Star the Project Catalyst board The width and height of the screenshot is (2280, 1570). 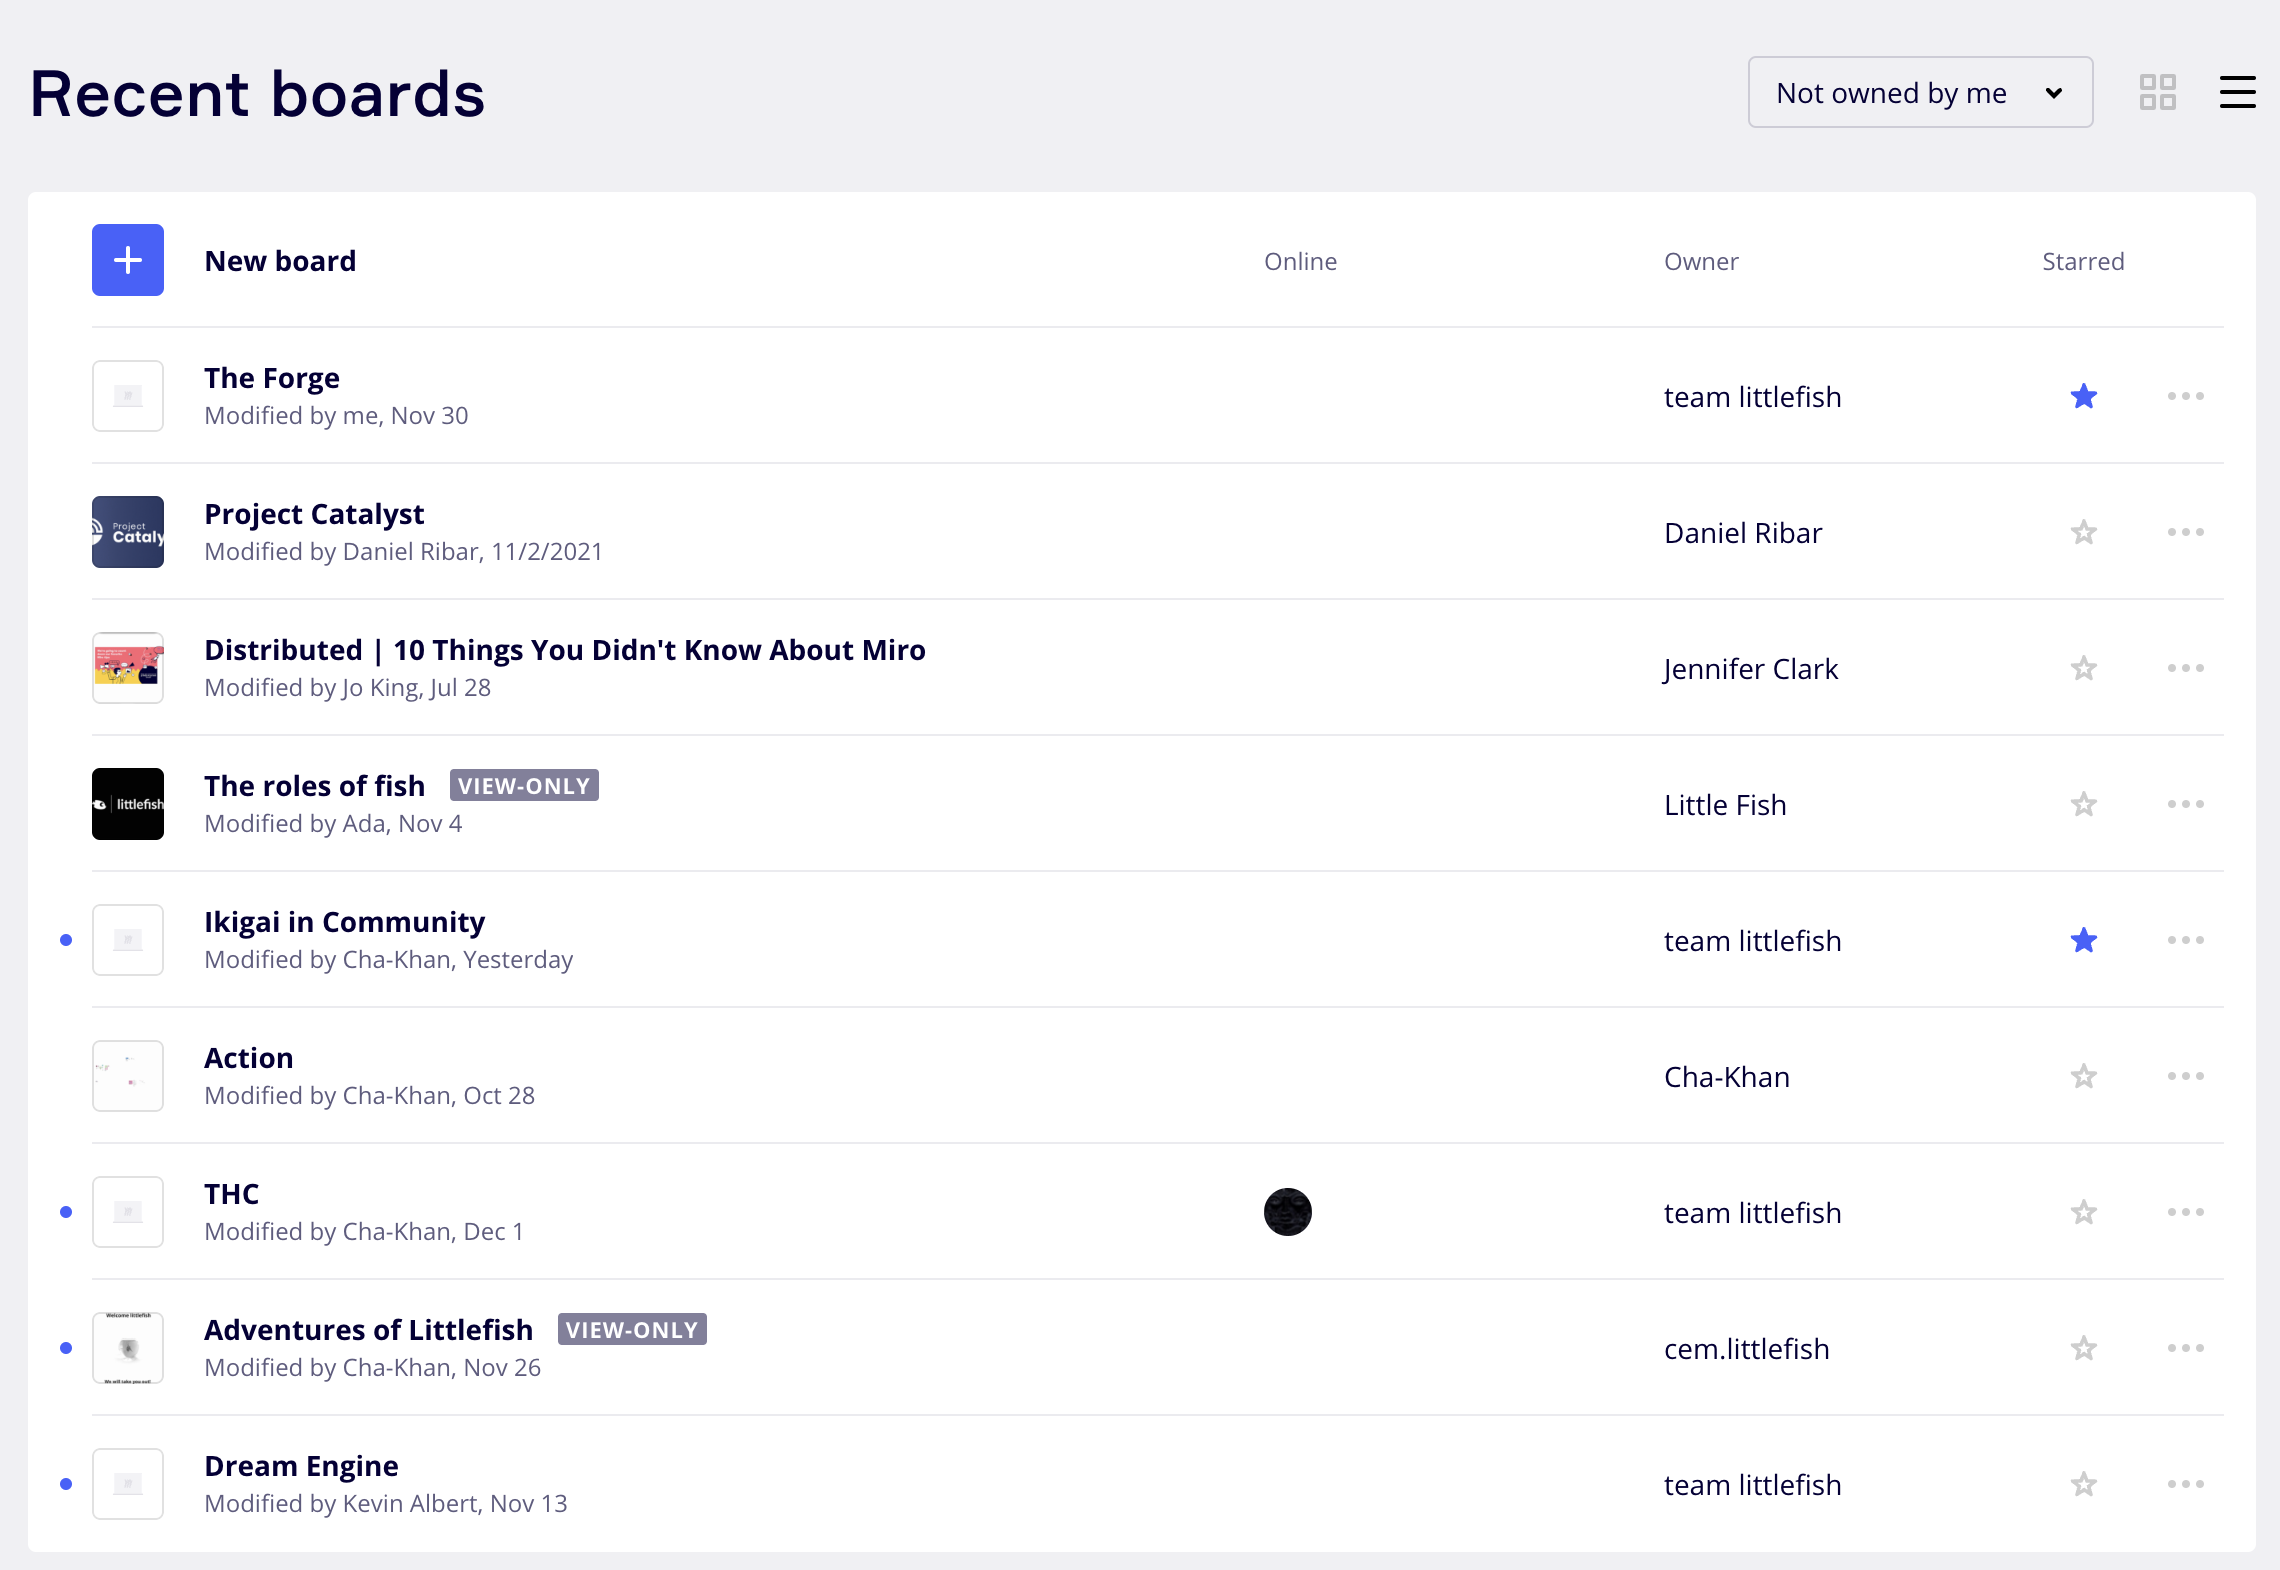pos(2084,533)
